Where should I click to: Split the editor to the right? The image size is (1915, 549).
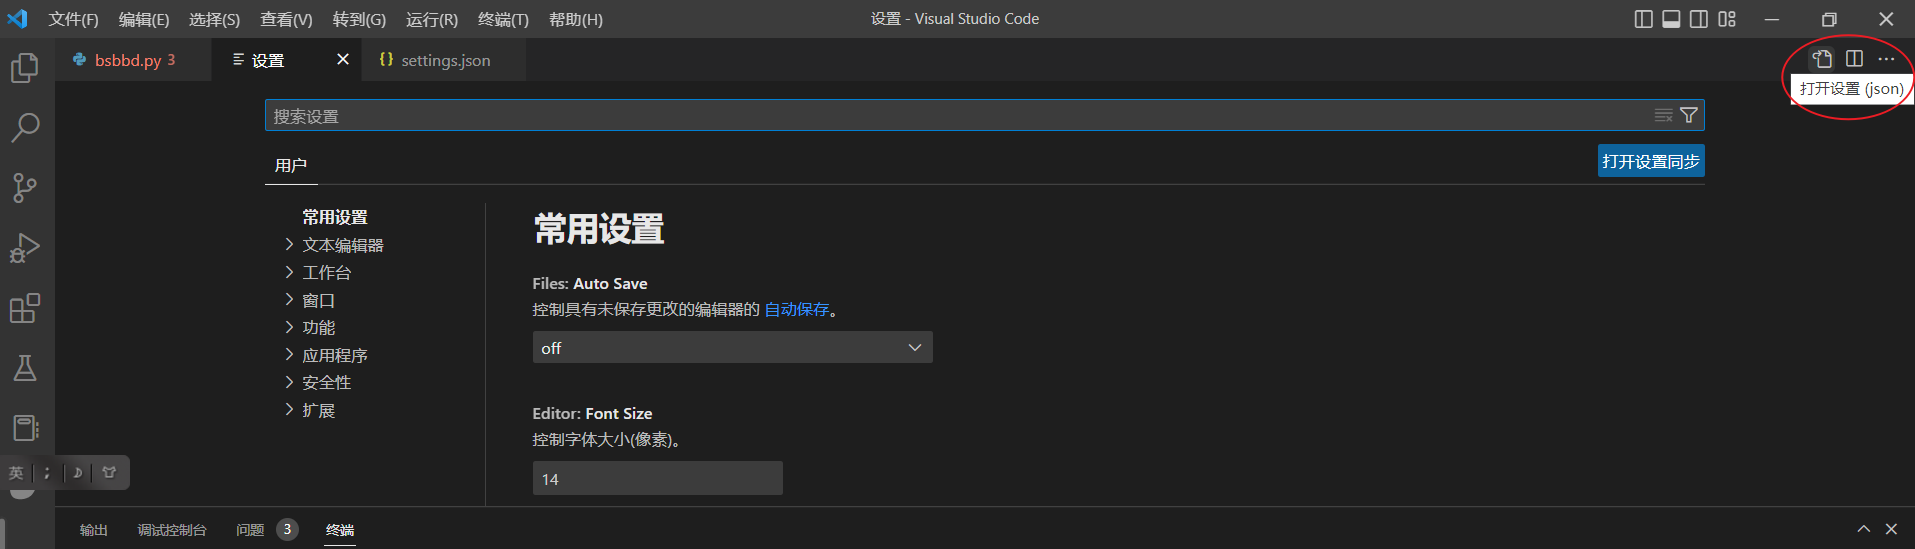[x=1854, y=59]
